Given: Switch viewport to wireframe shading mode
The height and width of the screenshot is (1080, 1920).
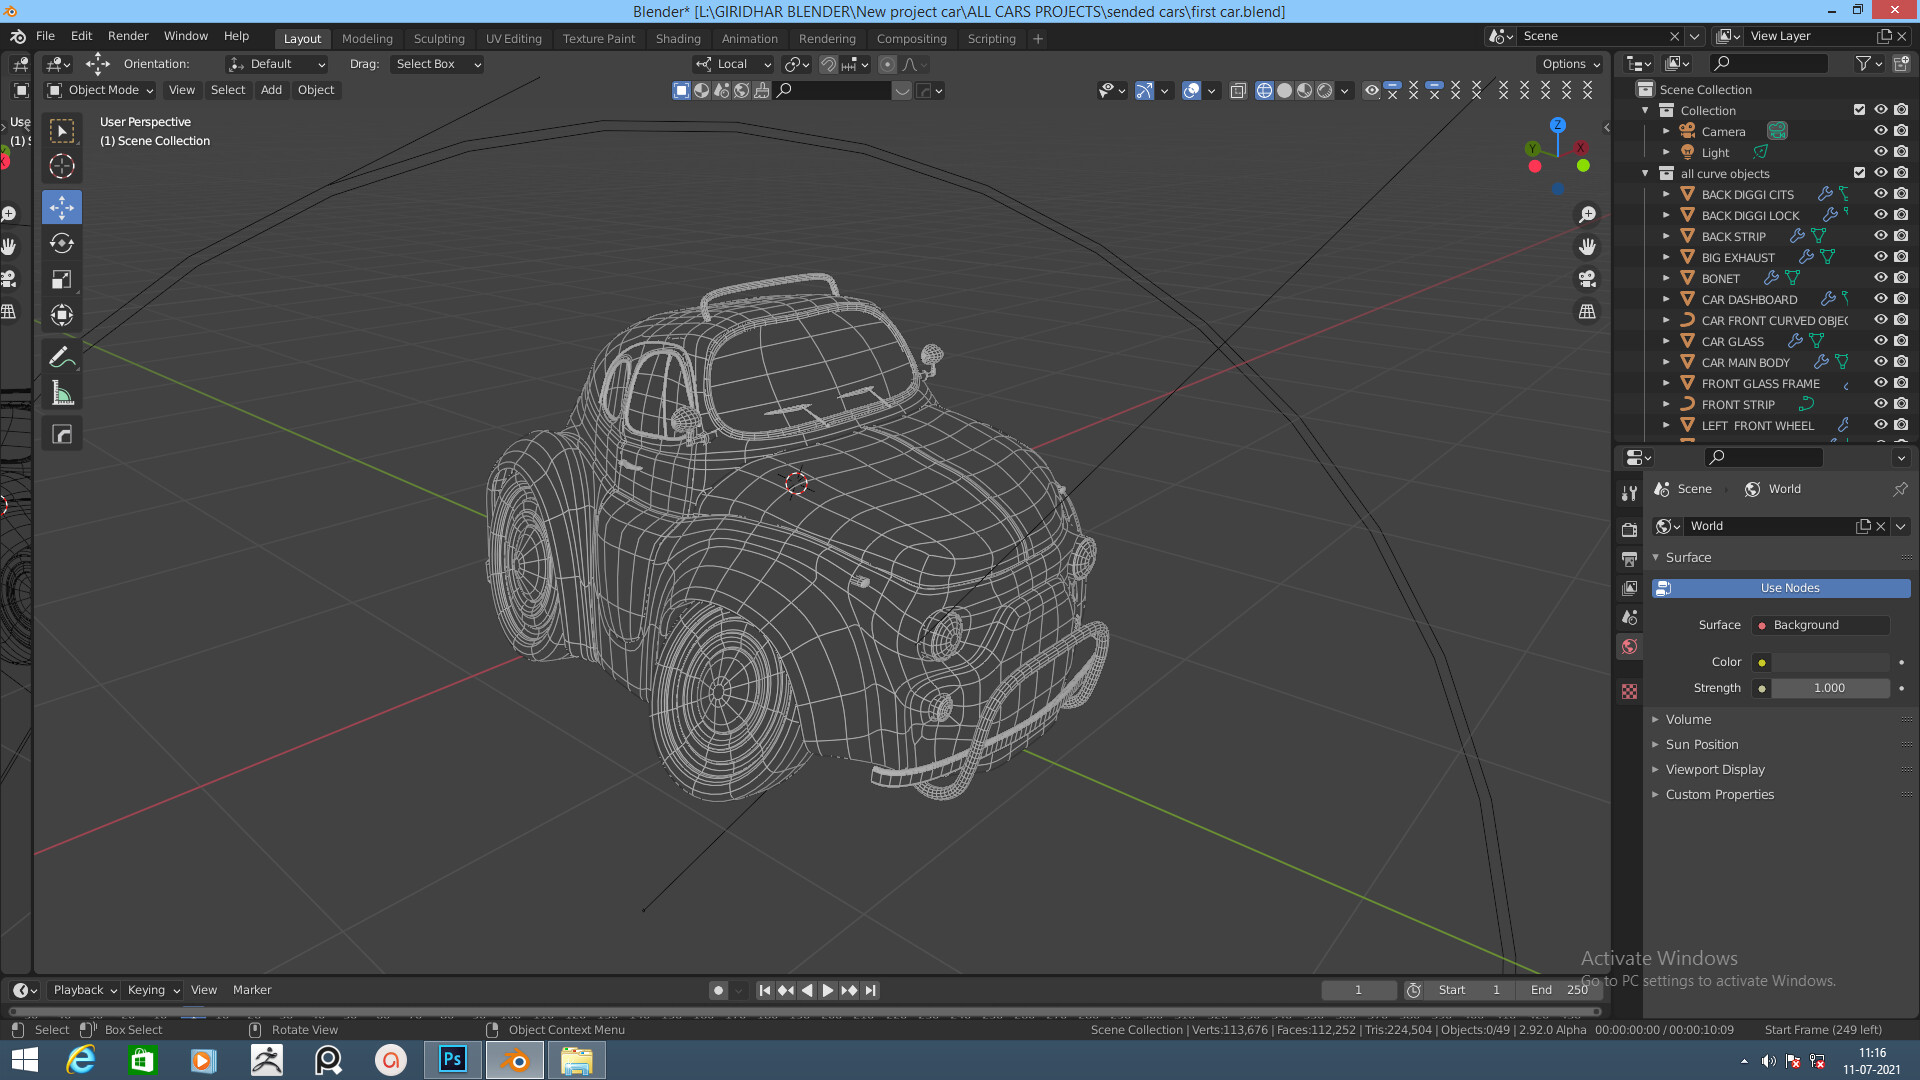Looking at the screenshot, I should (x=1264, y=90).
